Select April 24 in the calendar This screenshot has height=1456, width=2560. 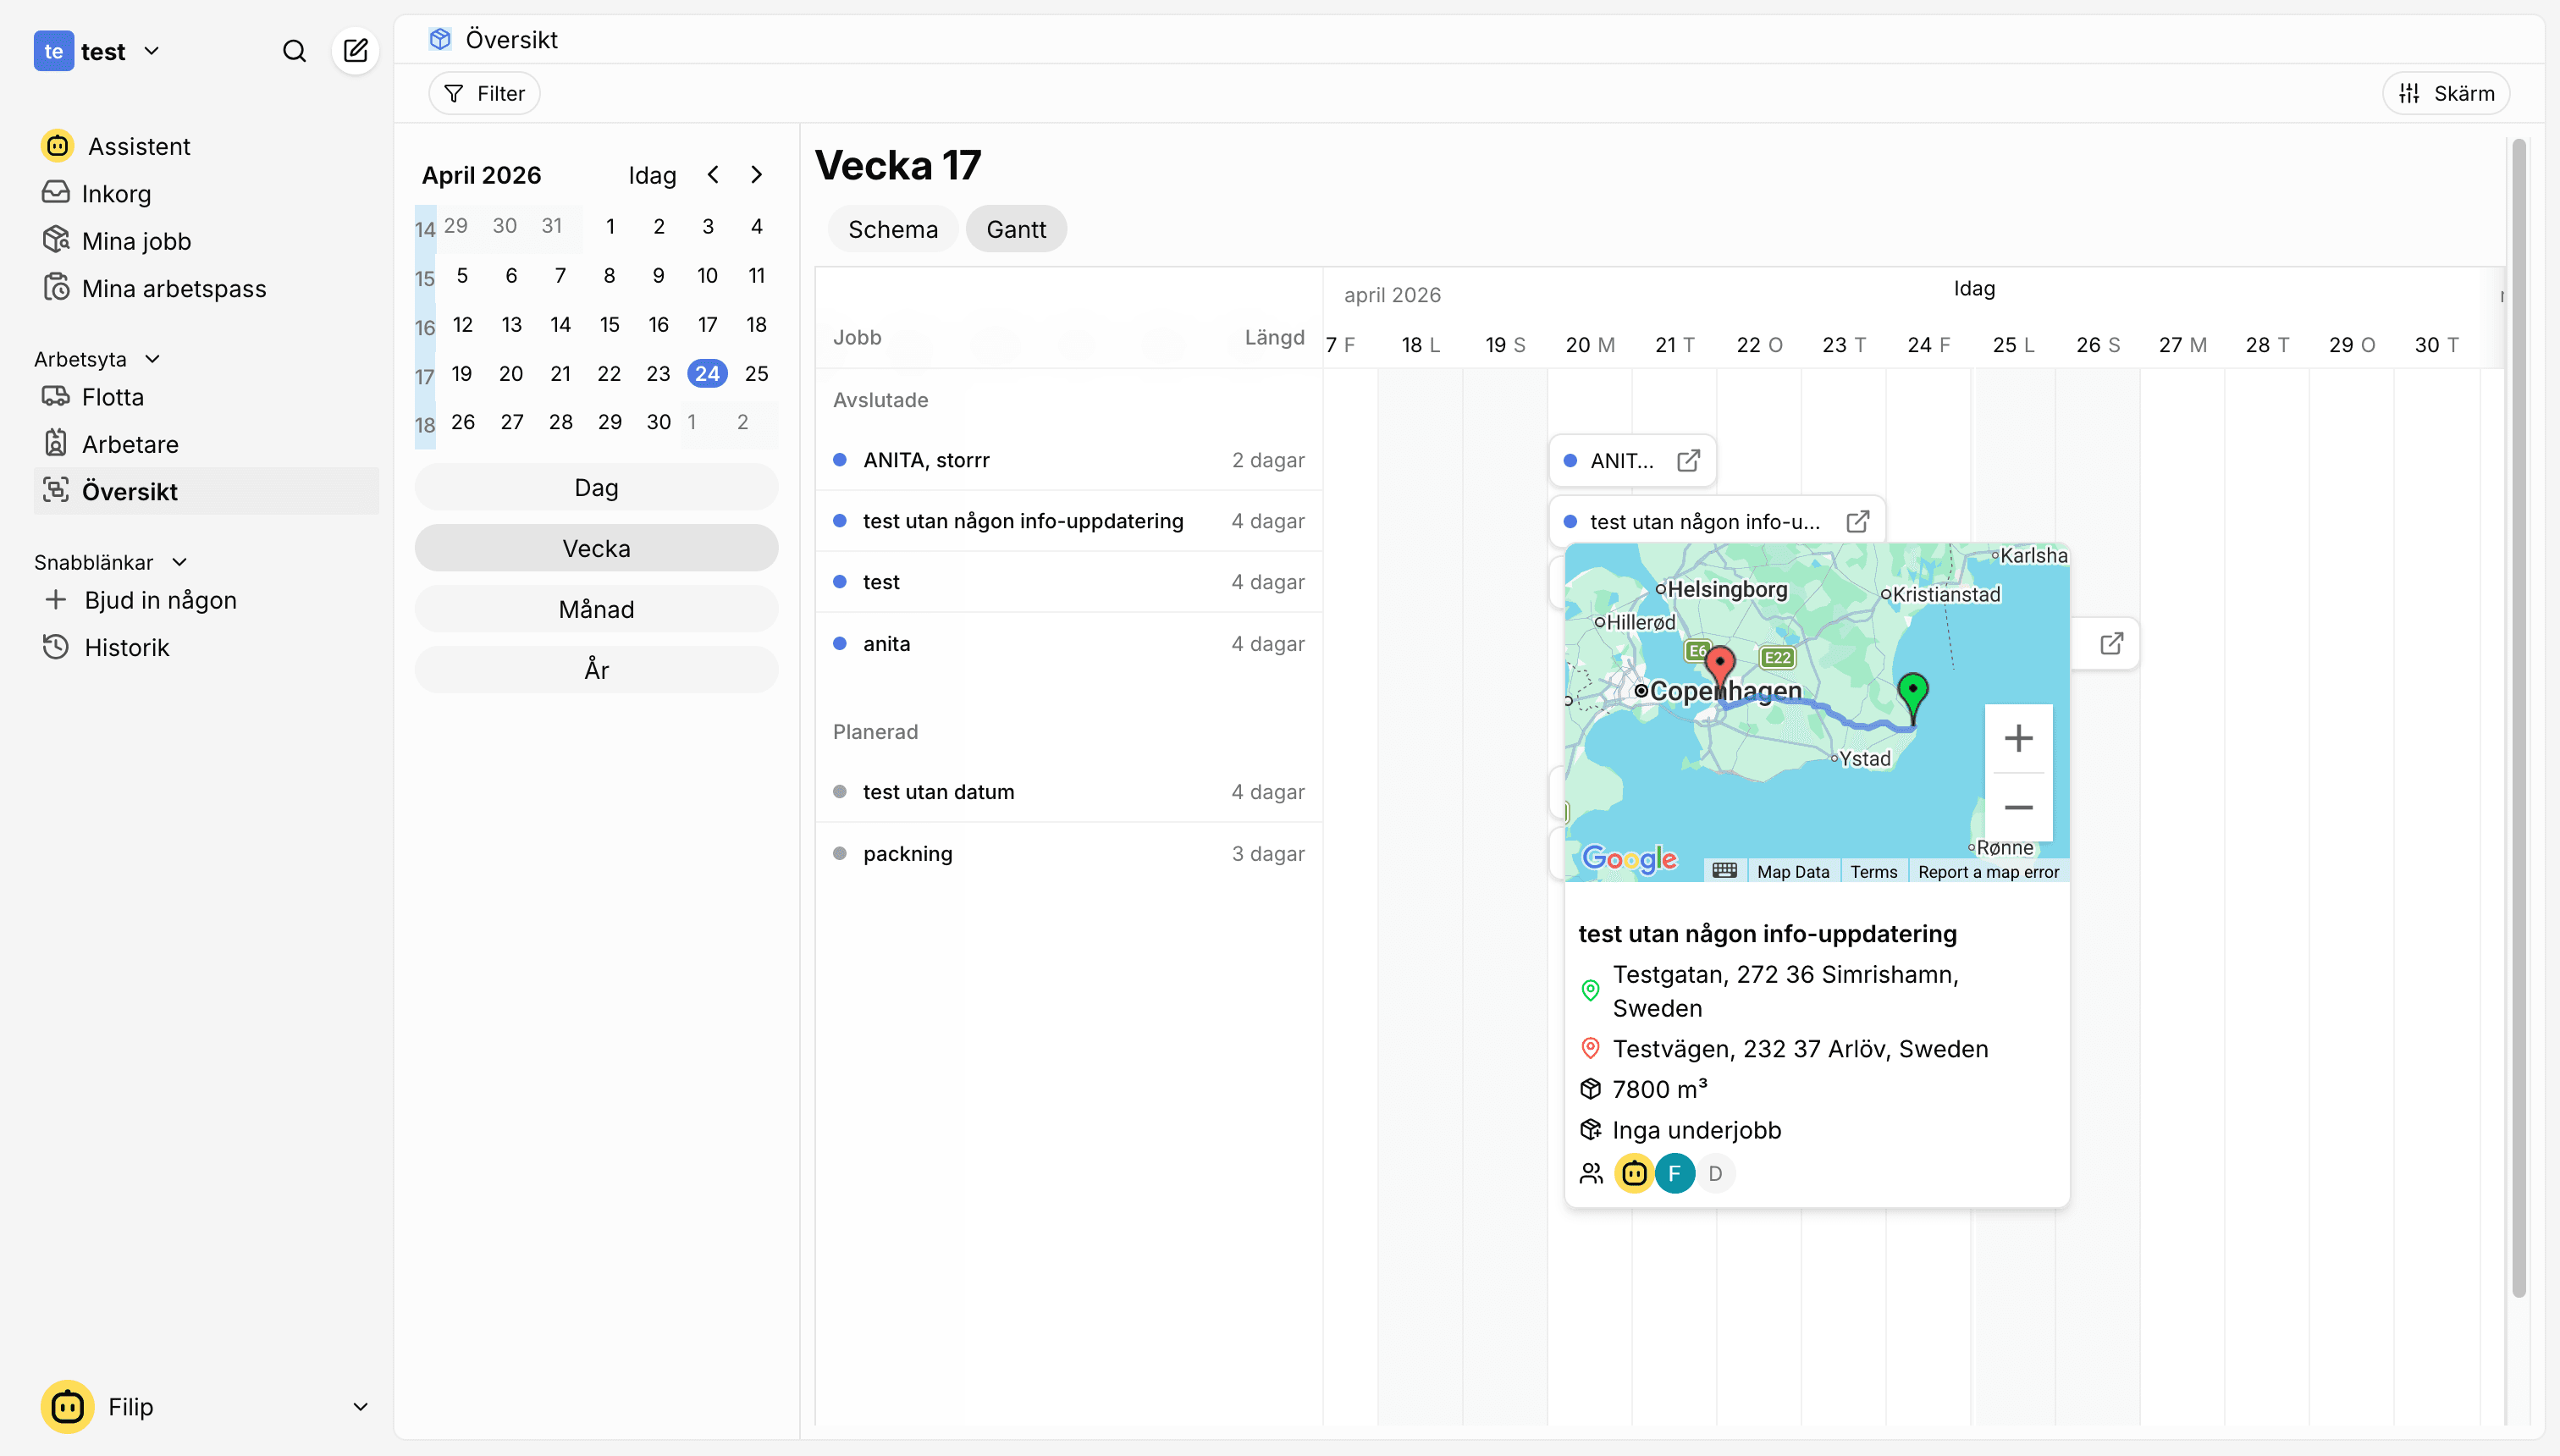[707, 373]
